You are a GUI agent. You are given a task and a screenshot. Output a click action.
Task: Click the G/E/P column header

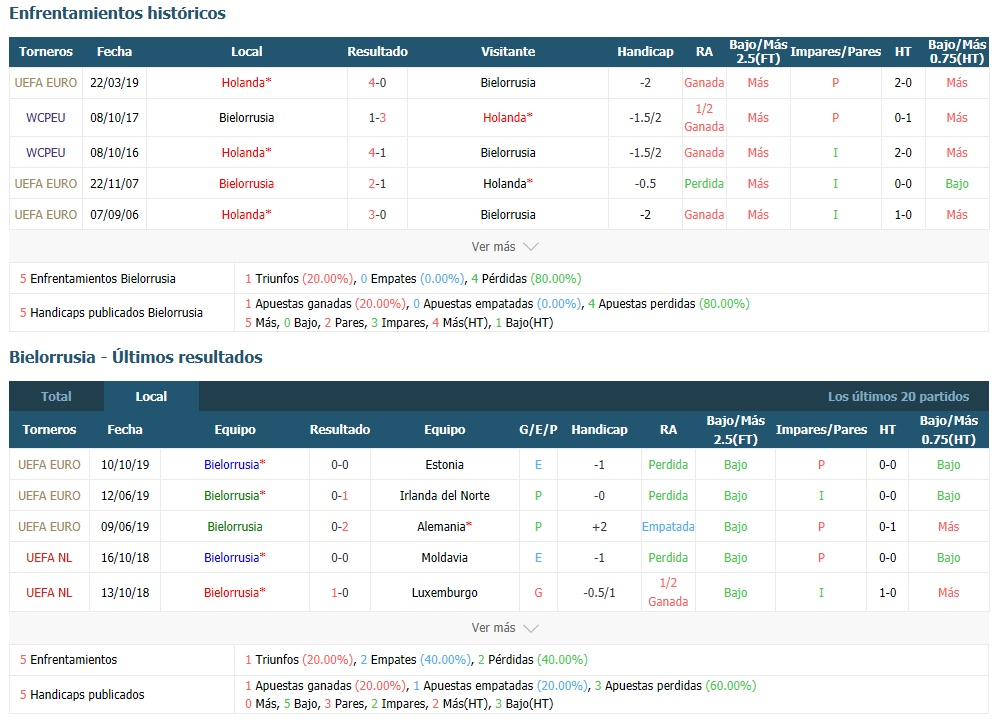538,429
